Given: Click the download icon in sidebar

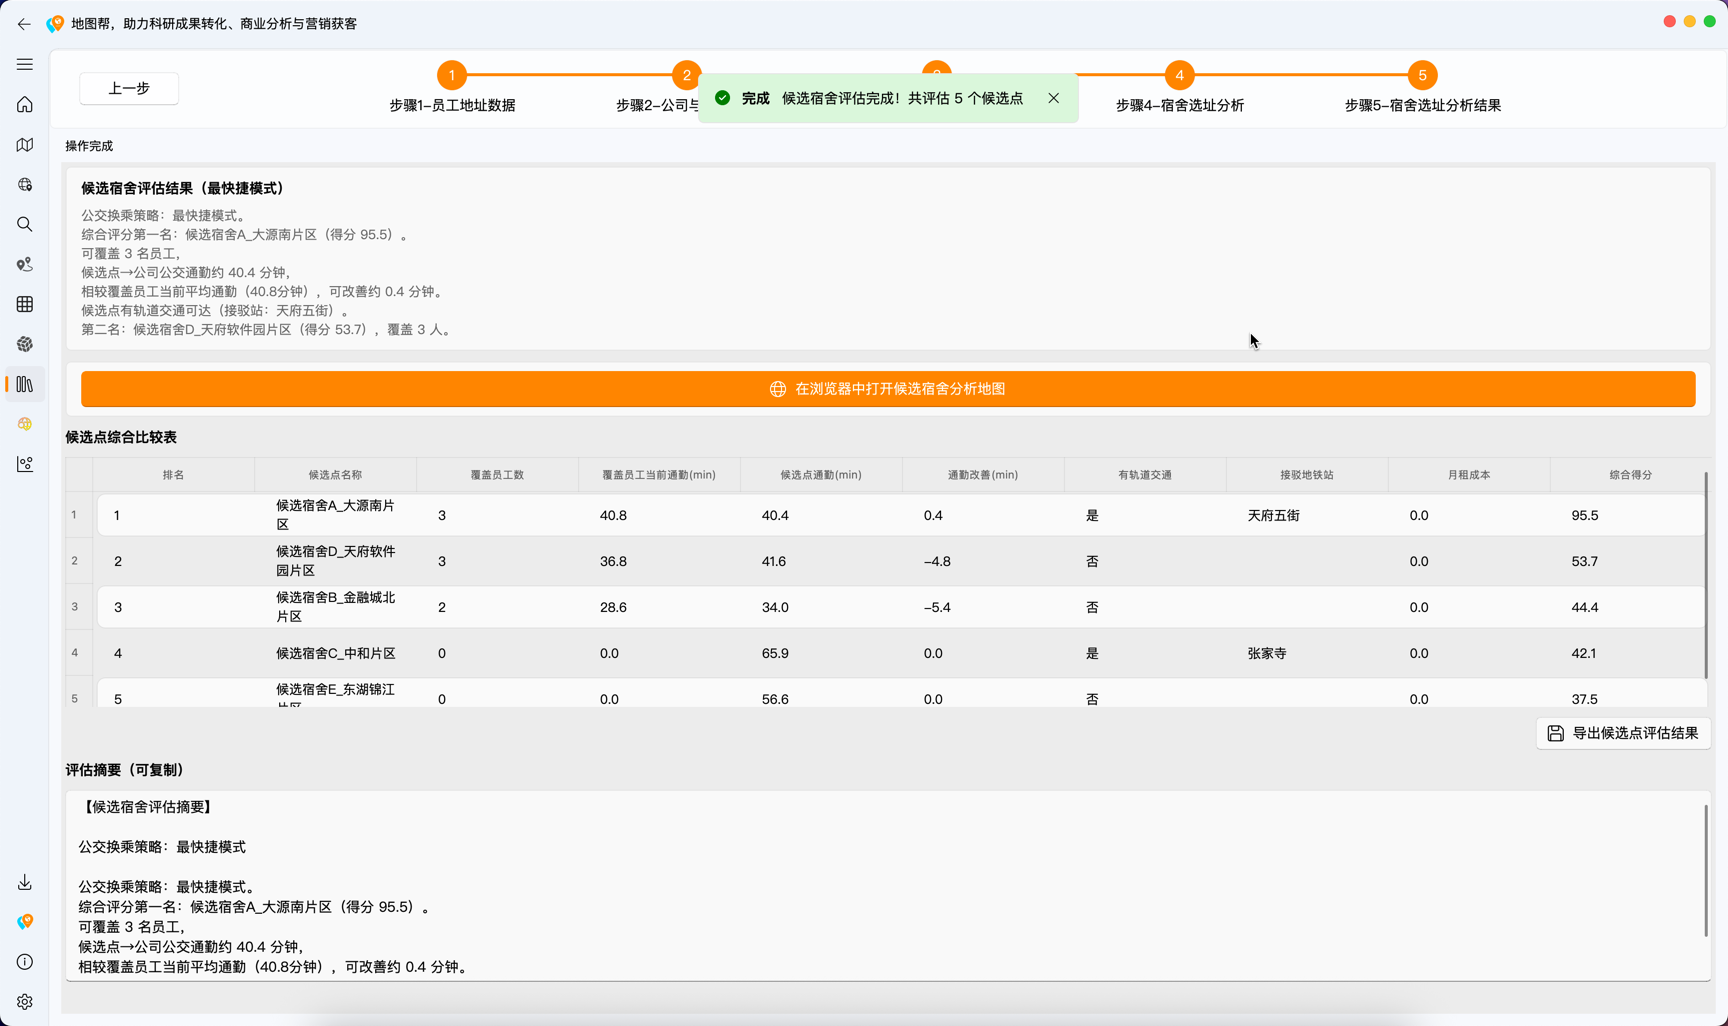Looking at the screenshot, I should coord(25,882).
